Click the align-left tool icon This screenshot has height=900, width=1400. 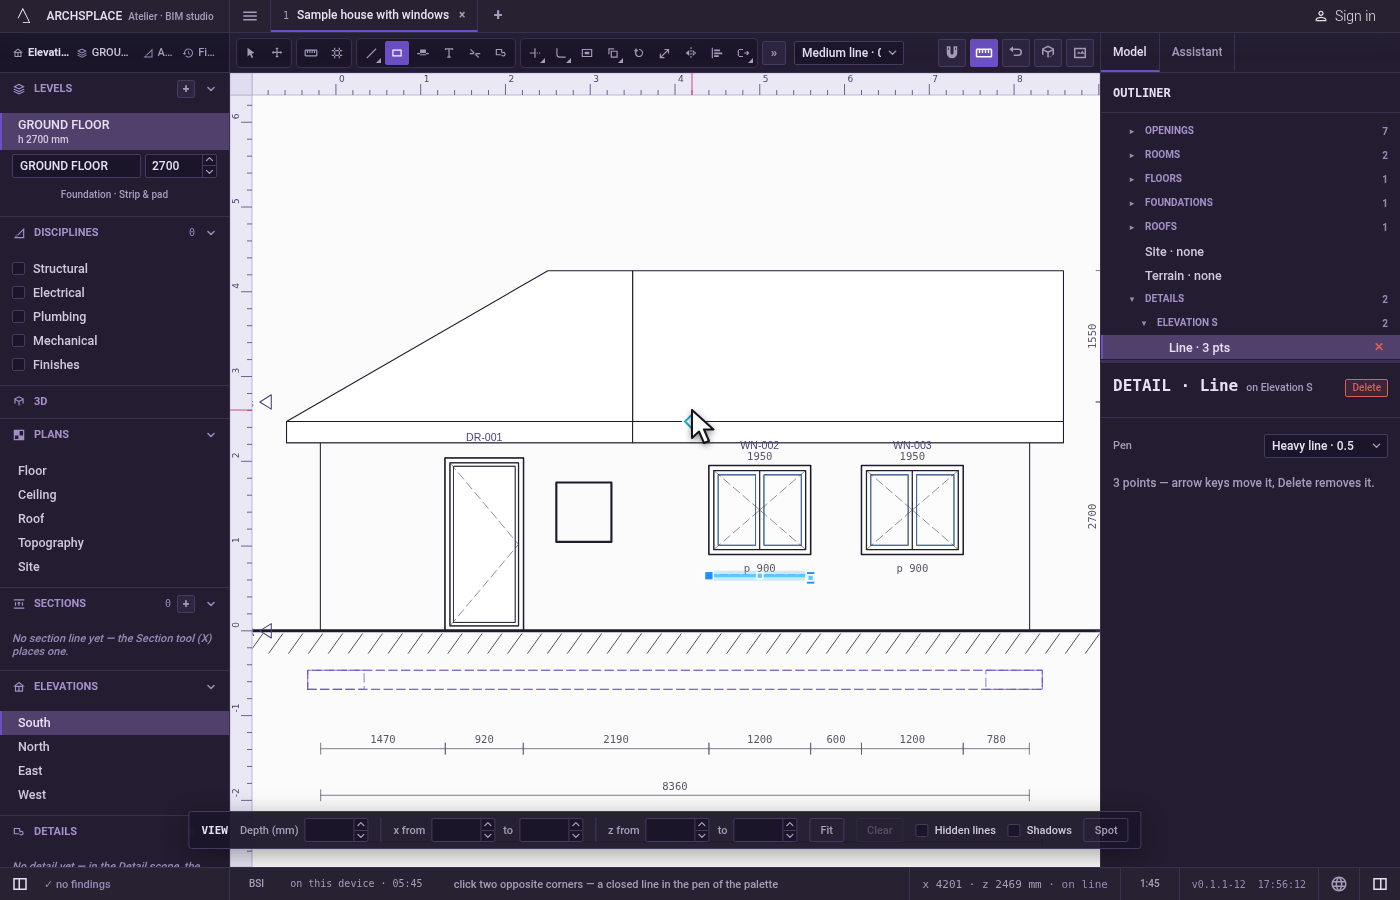(717, 53)
